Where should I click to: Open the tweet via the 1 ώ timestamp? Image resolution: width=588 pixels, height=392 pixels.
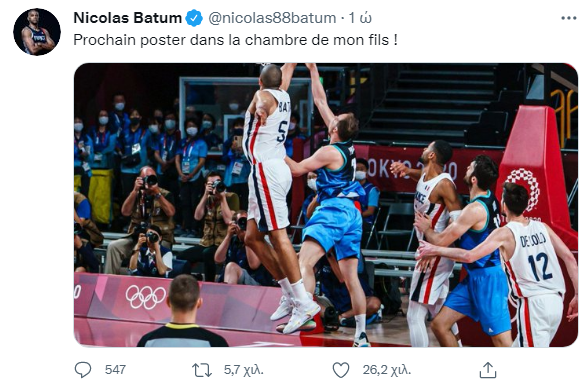pyautogui.click(x=360, y=18)
